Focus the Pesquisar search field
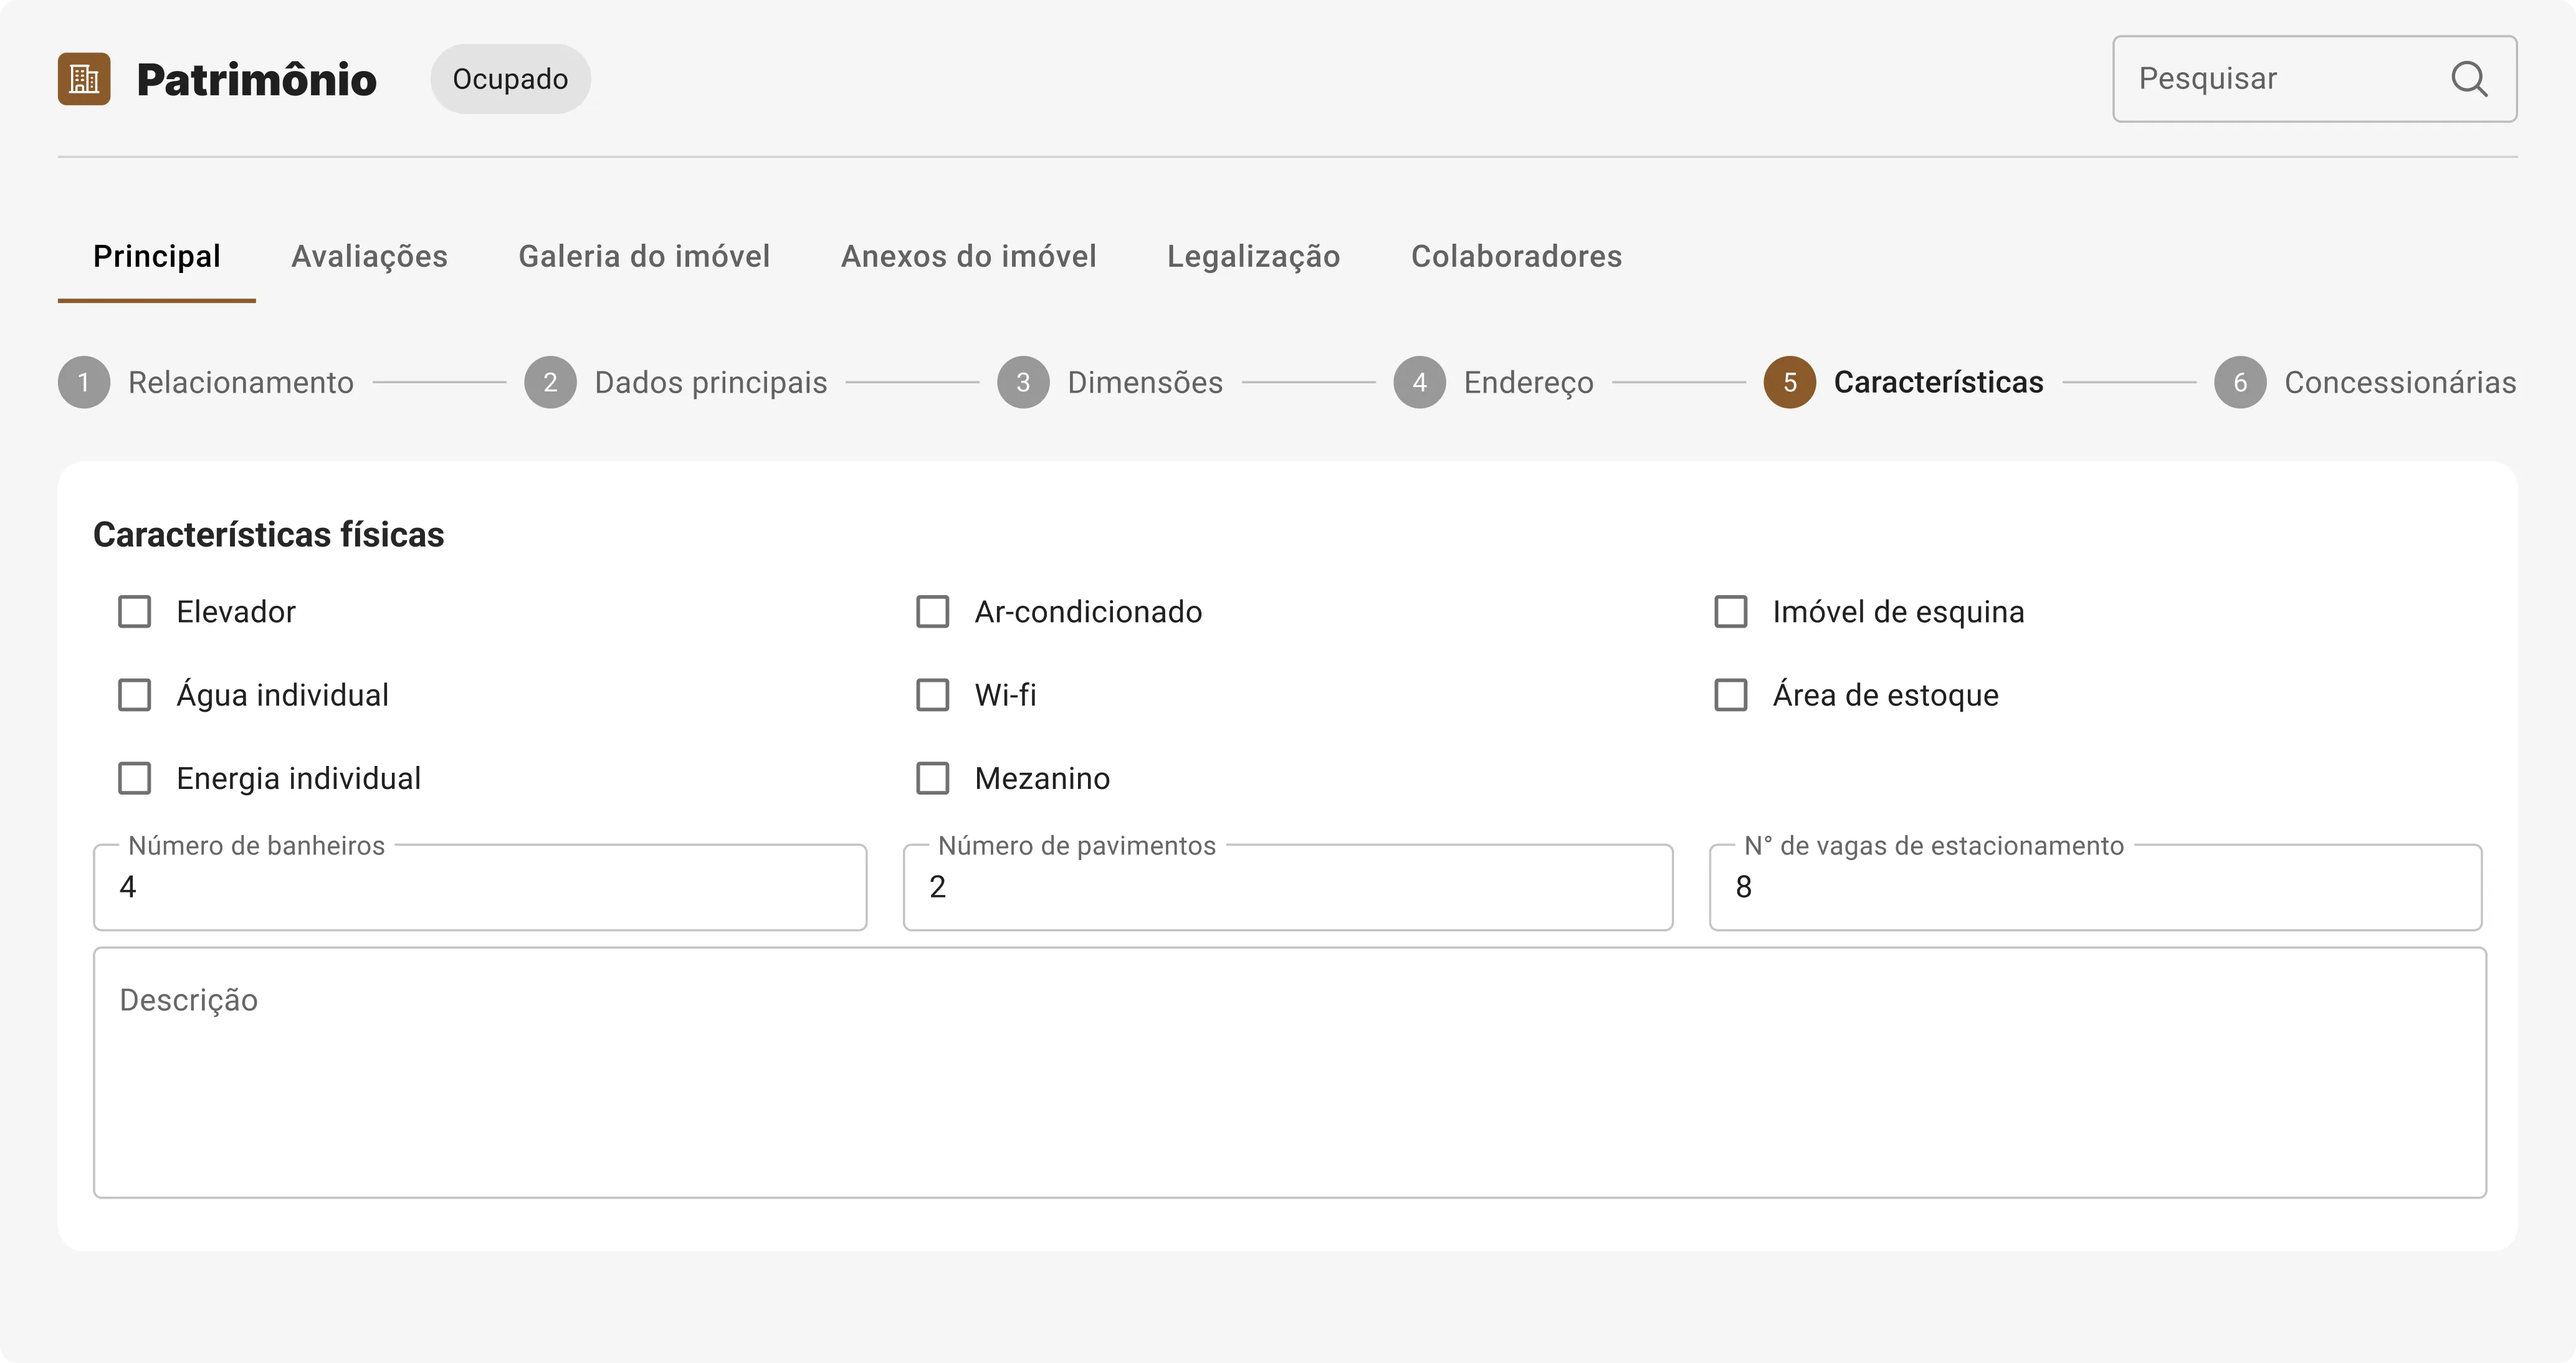Image resolution: width=2576 pixels, height=1363 pixels. [2315, 79]
